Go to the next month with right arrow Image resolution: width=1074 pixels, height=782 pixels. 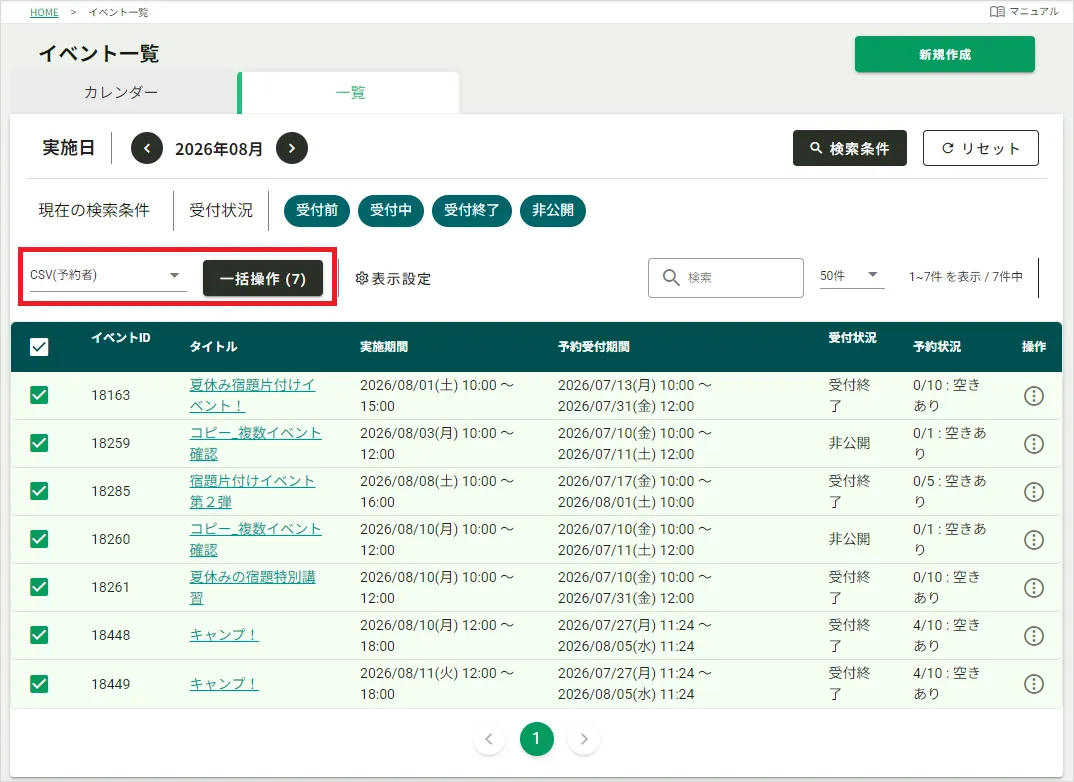point(292,148)
